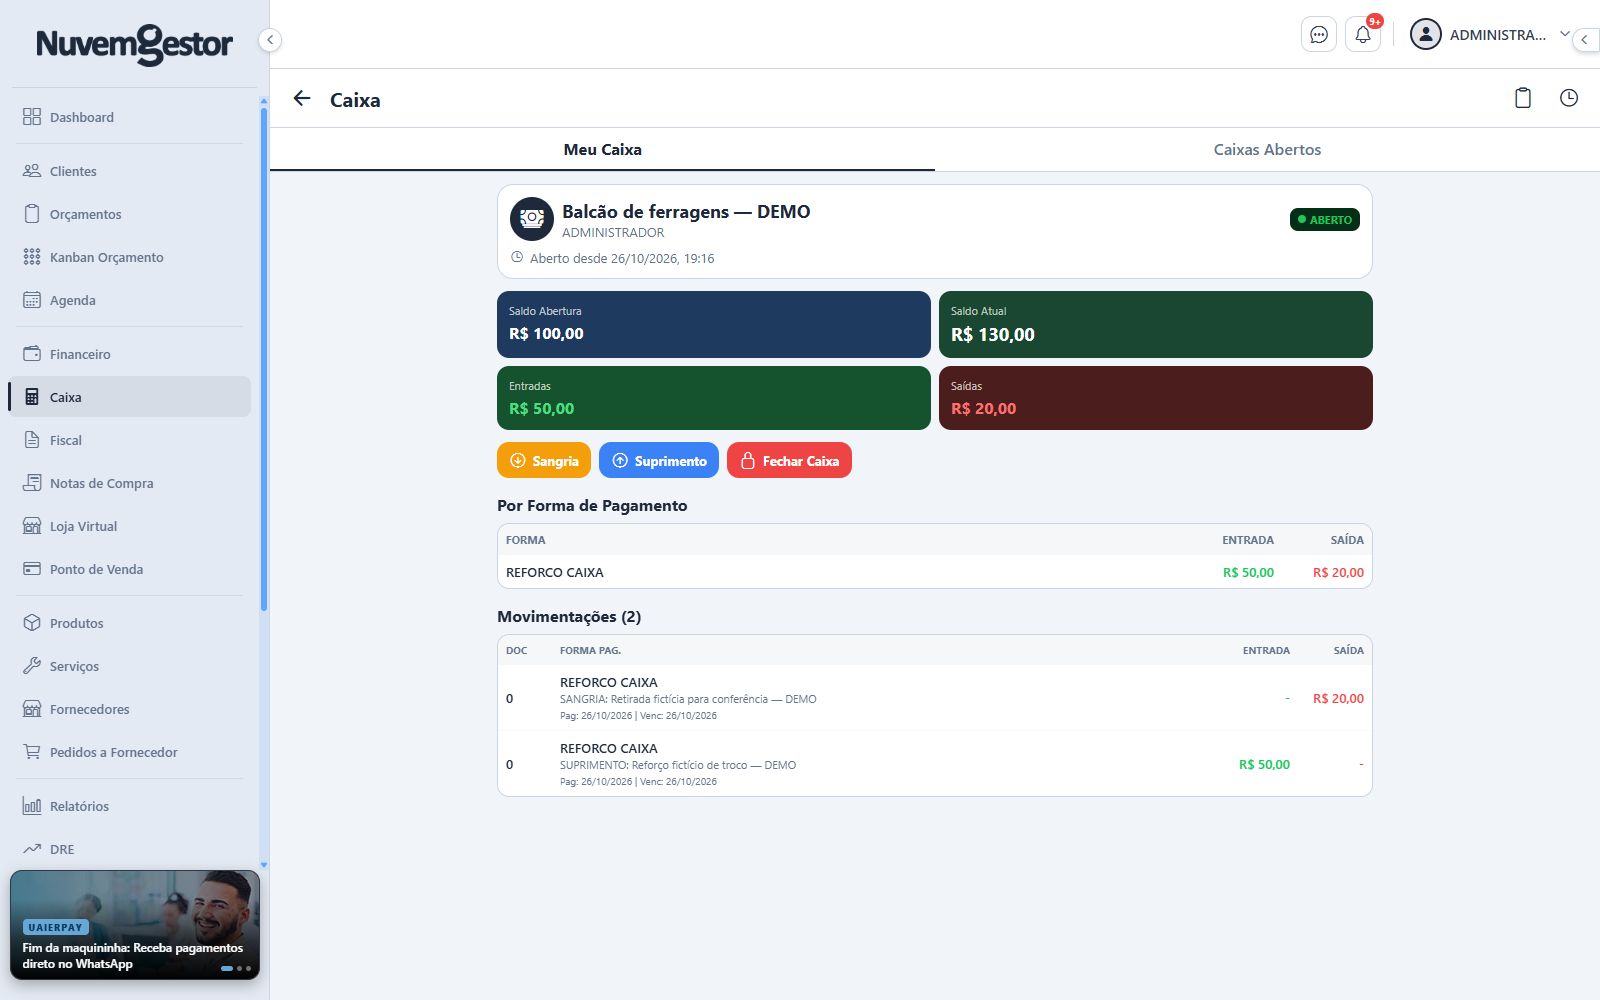Open Produtos list
Image resolution: width=1600 pixels, height=1000 pixels.
click(x=130, y=623)
